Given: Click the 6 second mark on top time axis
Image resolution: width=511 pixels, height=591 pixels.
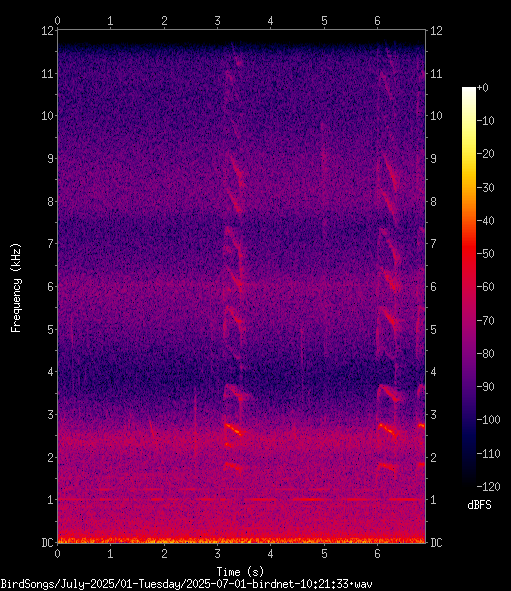Looking at the screenshot, I should (x=378, y=21).
